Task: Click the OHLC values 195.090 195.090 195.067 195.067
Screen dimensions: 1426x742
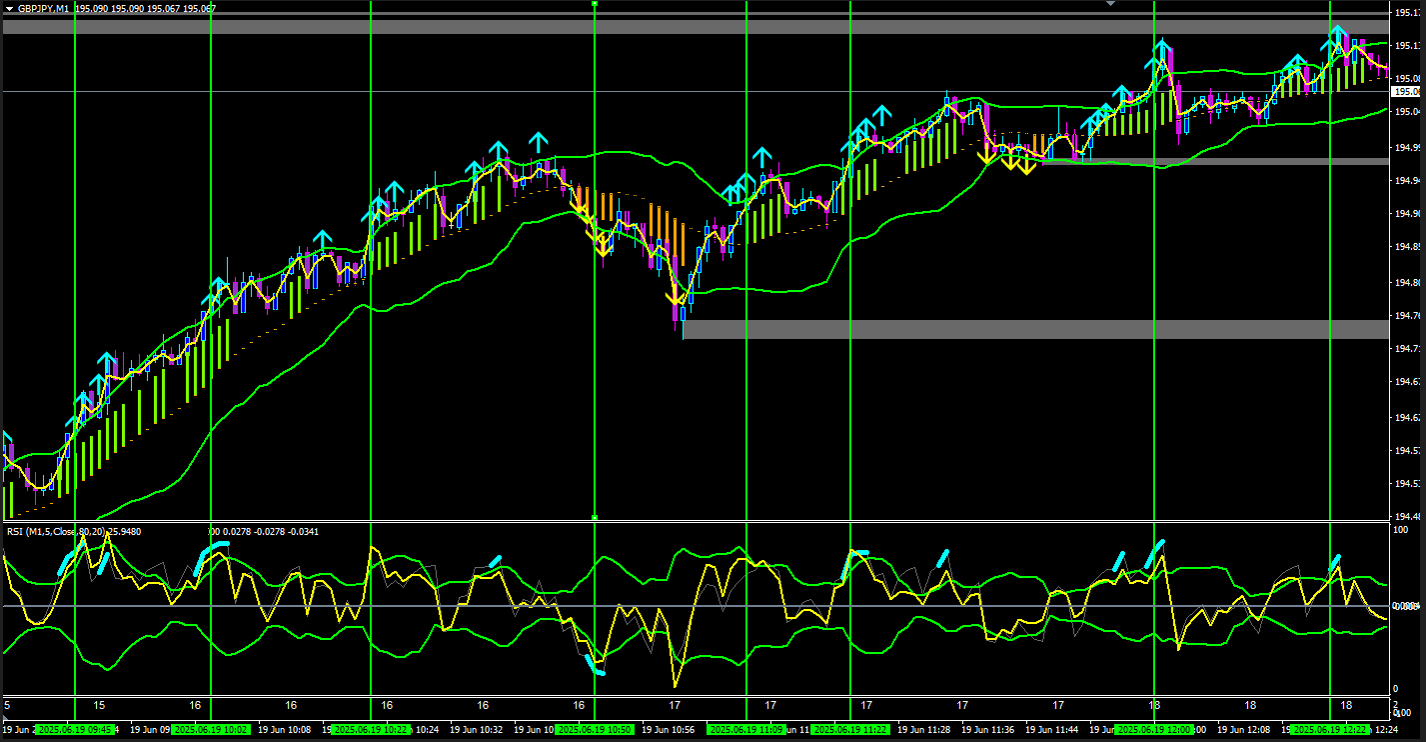Action: click(x=147, y=8)
